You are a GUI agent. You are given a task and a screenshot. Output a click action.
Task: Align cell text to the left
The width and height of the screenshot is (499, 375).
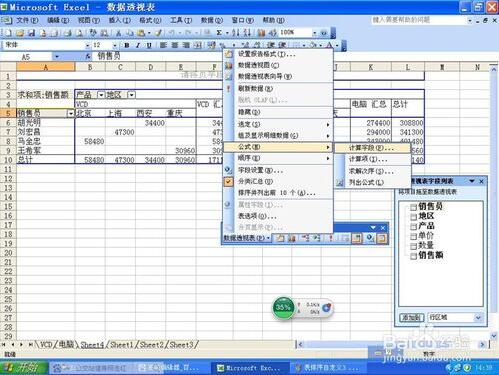pyautogui.click(x=163, y=45)
